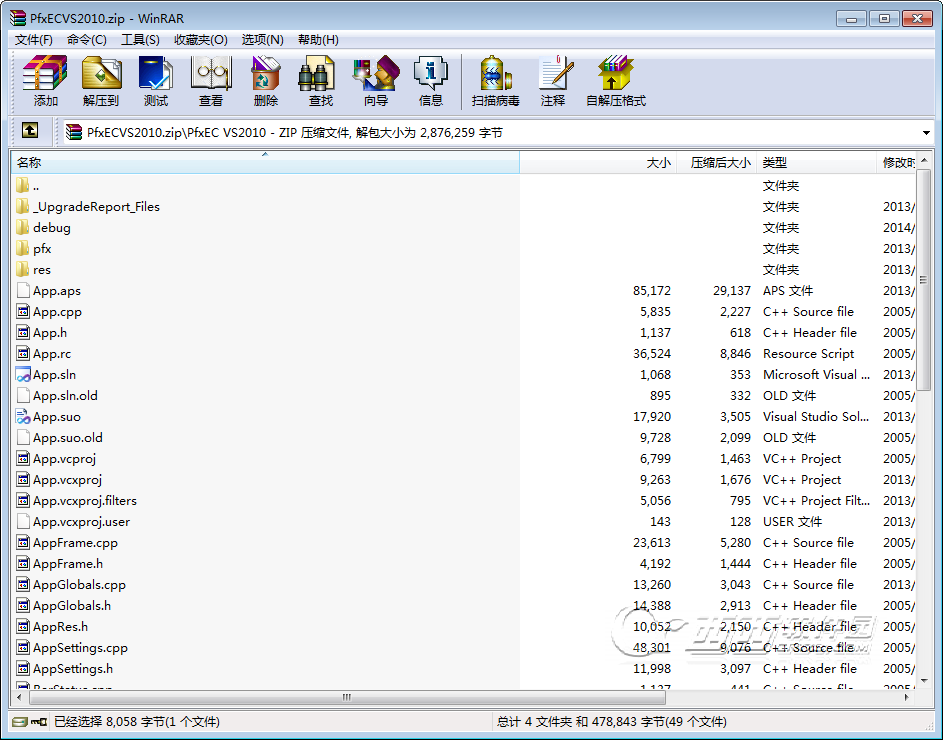Viewport: 943px width, 740px height.
Task: Click the App.cpp source file icon
Action: 23,312
